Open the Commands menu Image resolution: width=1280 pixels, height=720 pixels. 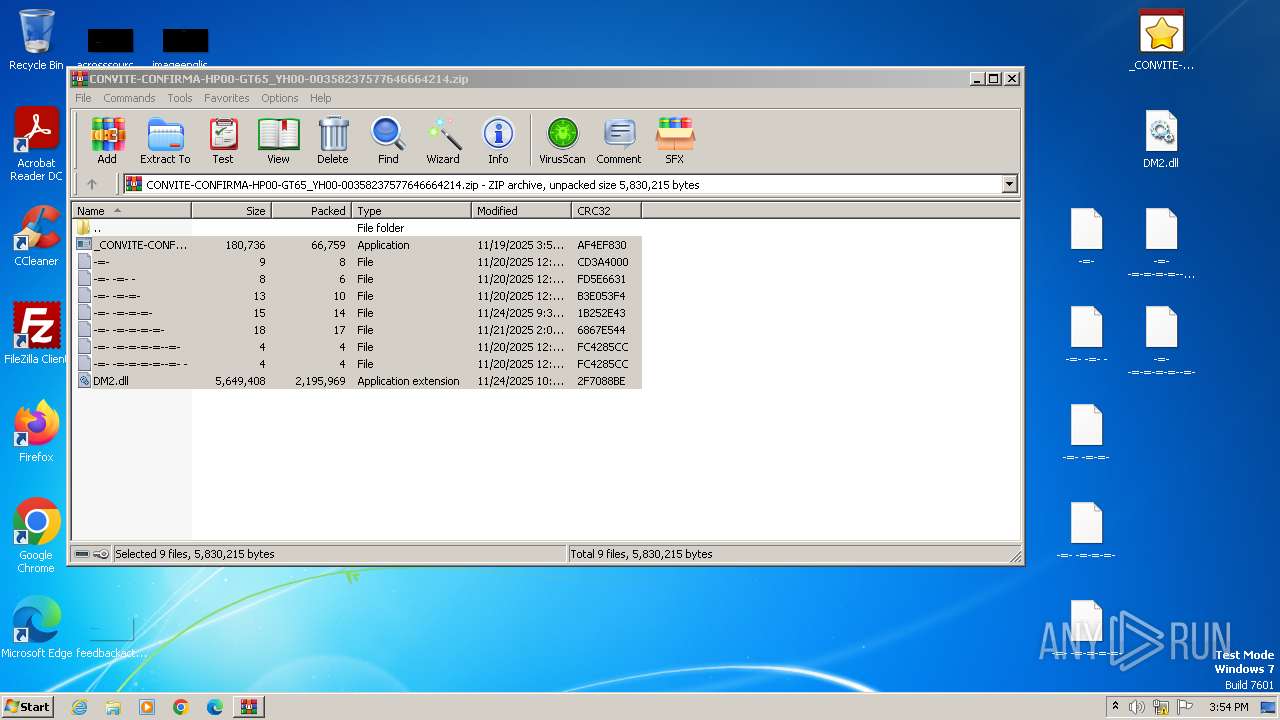coord(129,98)
